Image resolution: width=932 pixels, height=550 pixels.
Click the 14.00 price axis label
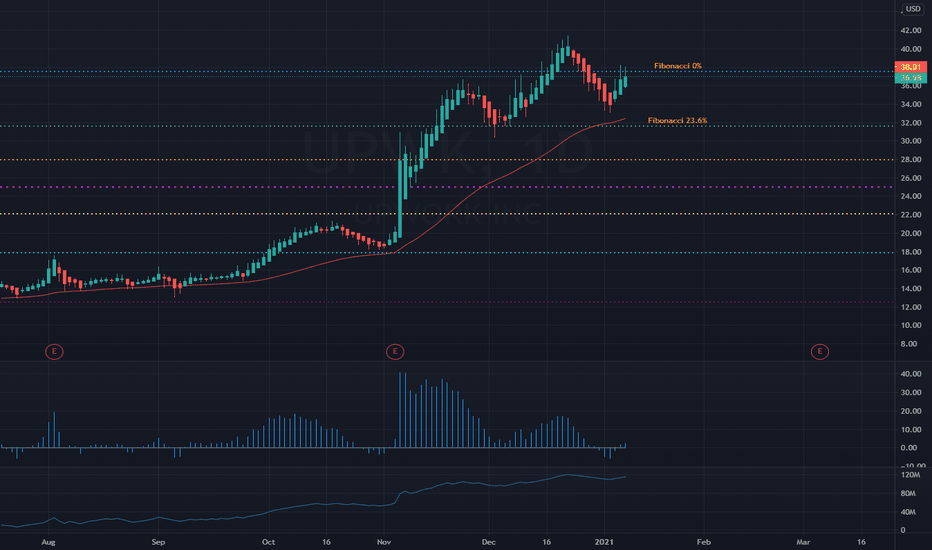pos(911,288)
